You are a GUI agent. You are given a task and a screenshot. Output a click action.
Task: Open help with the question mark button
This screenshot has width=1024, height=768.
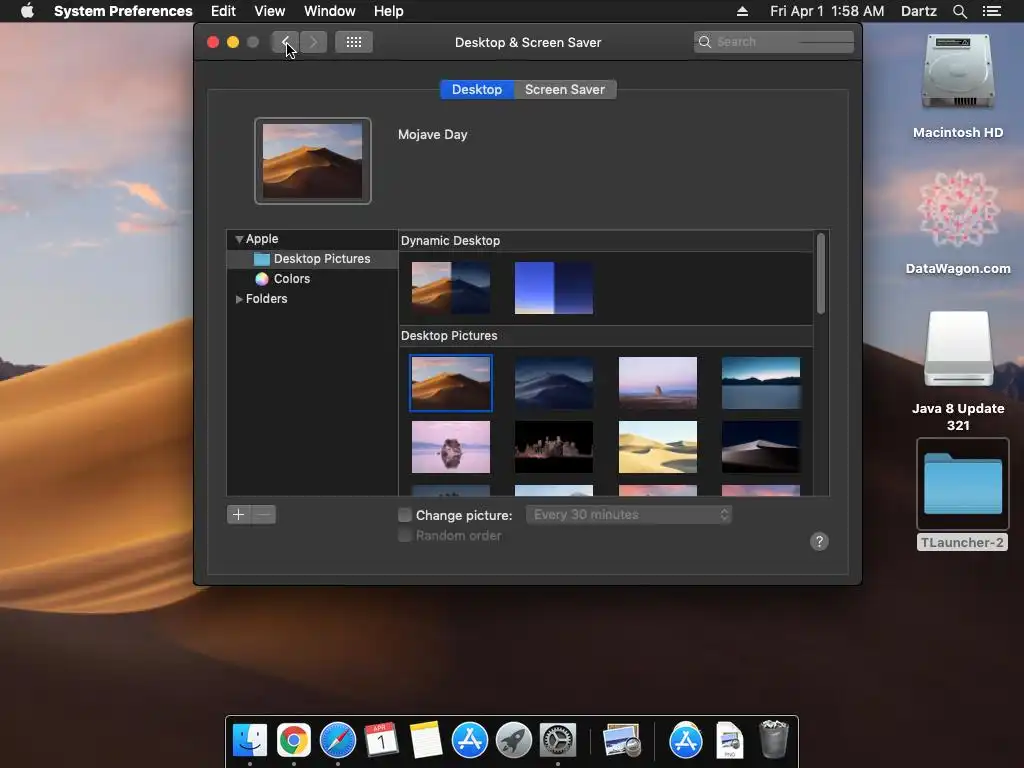(819, 541)
